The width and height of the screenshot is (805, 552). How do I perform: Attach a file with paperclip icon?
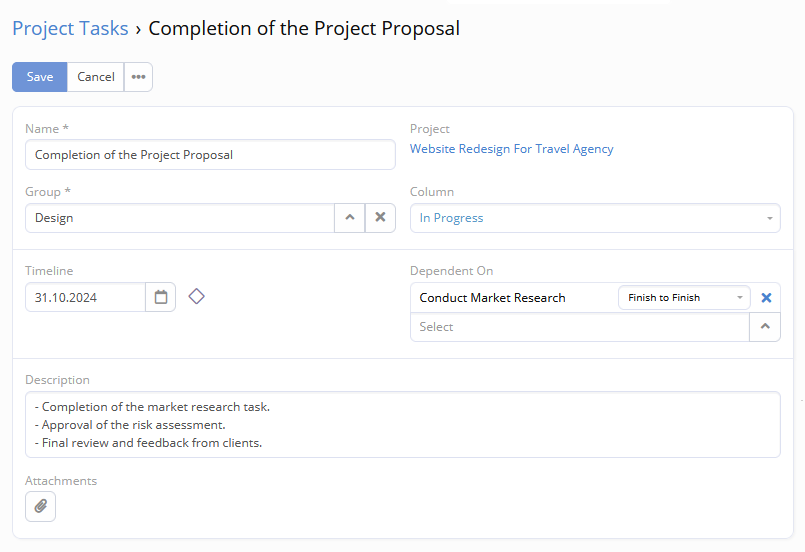click(x=41, y=506)
